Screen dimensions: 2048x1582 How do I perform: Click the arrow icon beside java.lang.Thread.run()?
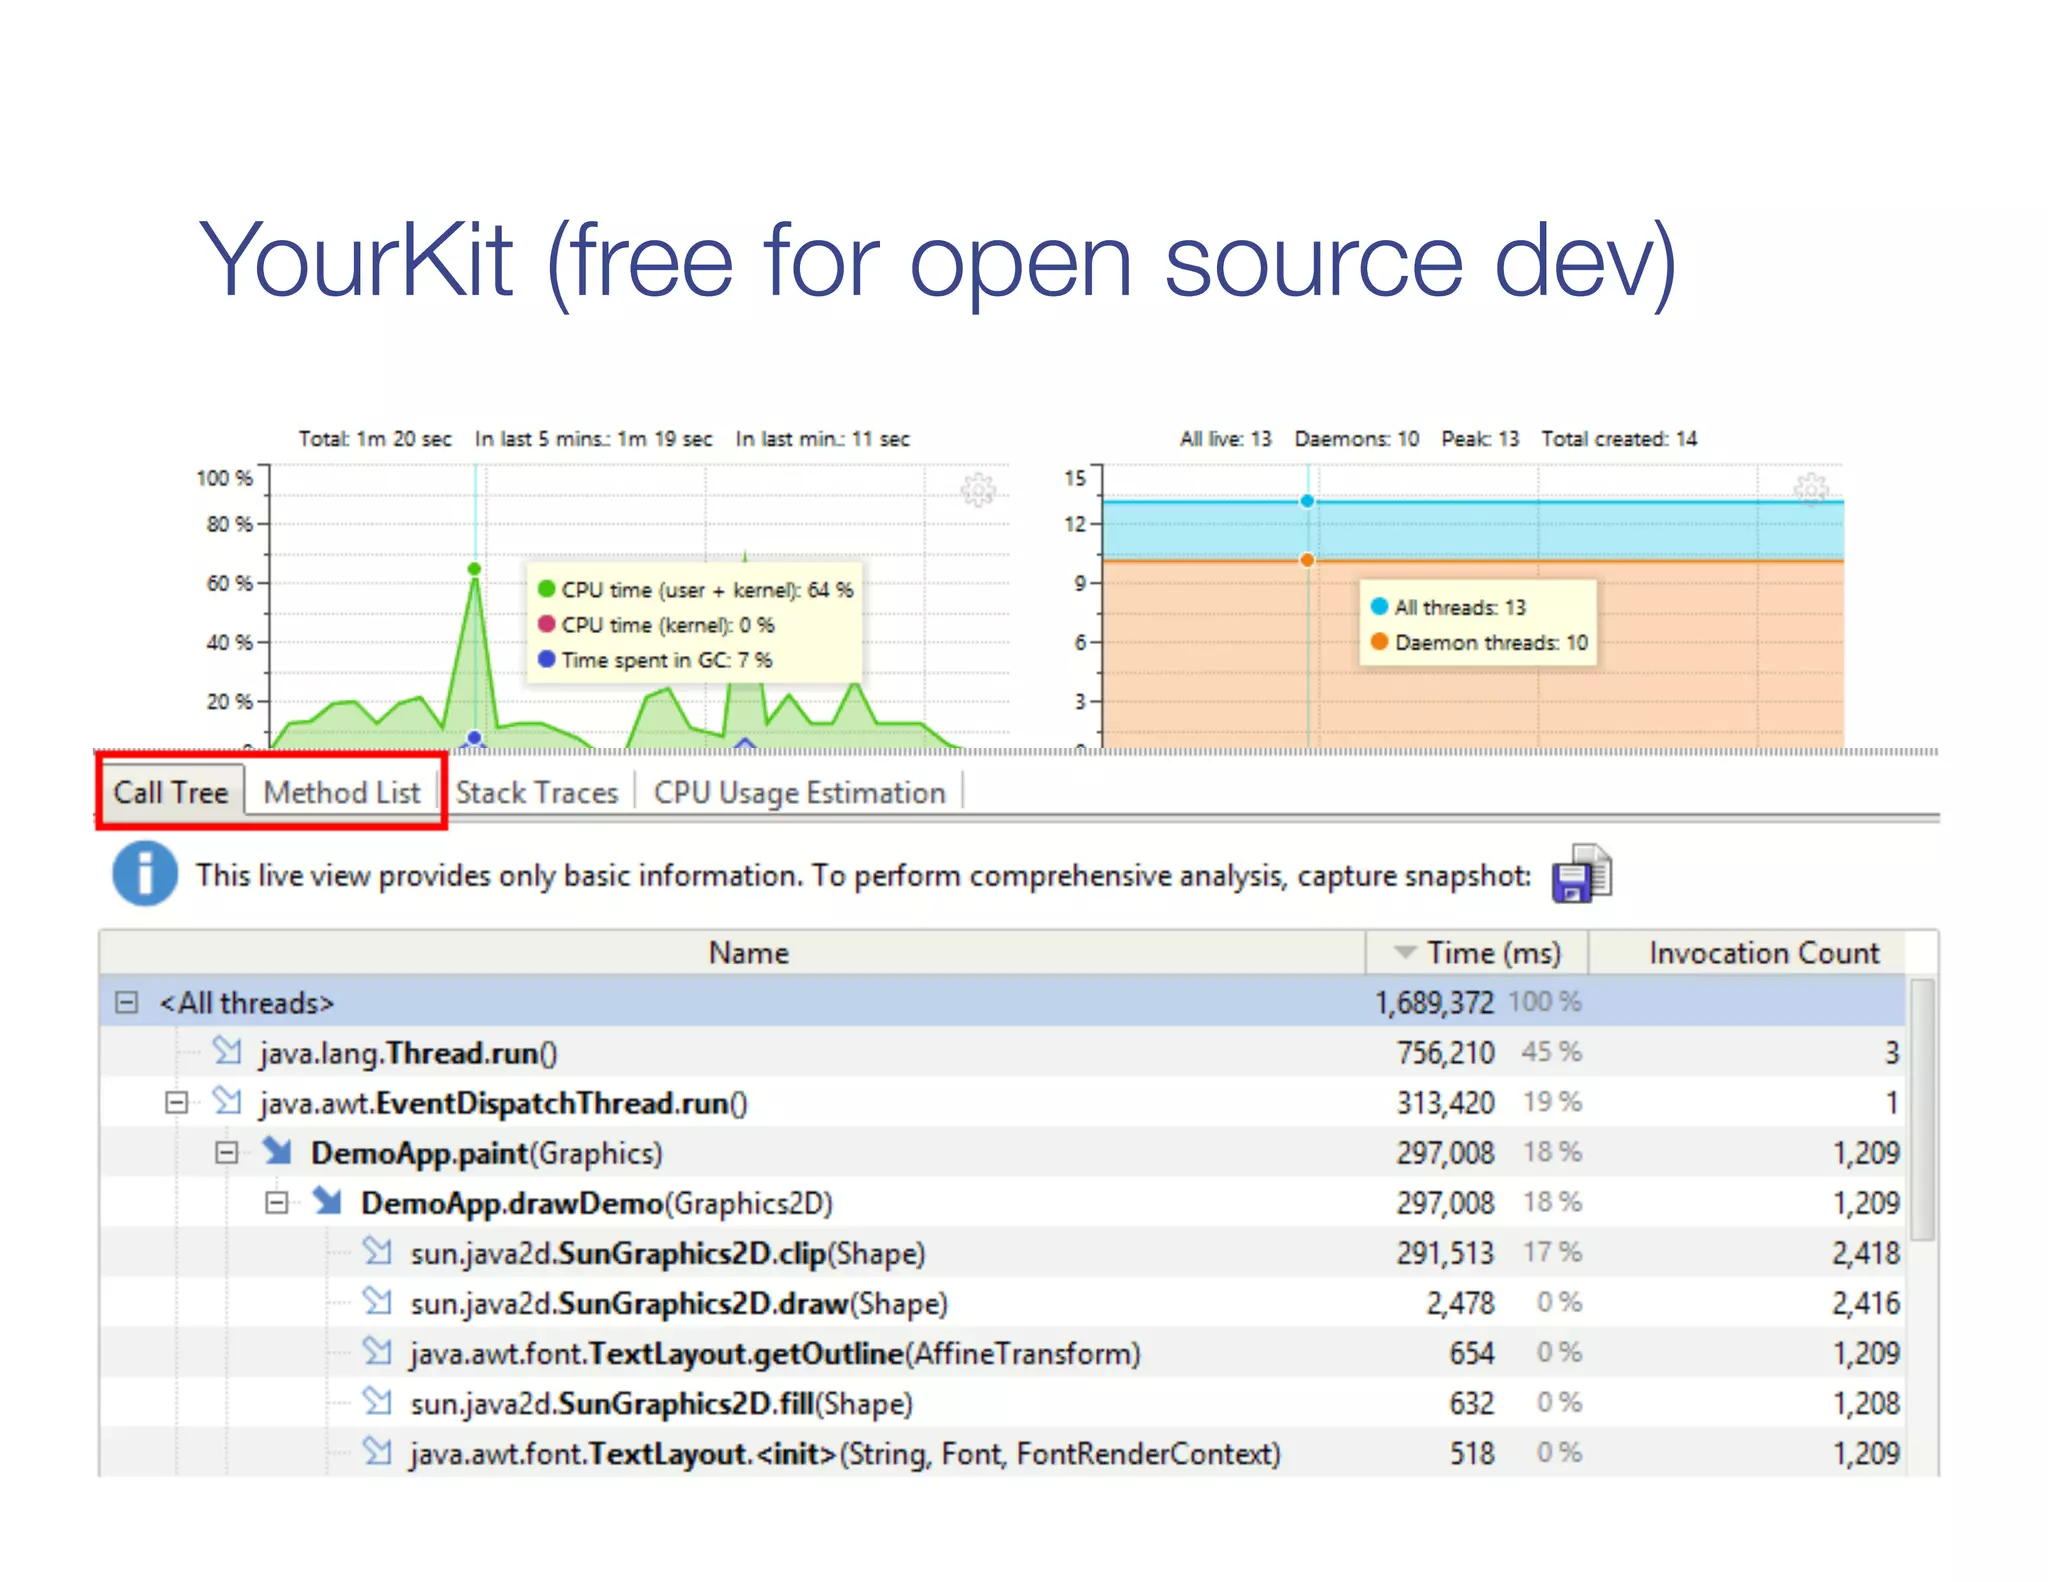[227, 1050]
